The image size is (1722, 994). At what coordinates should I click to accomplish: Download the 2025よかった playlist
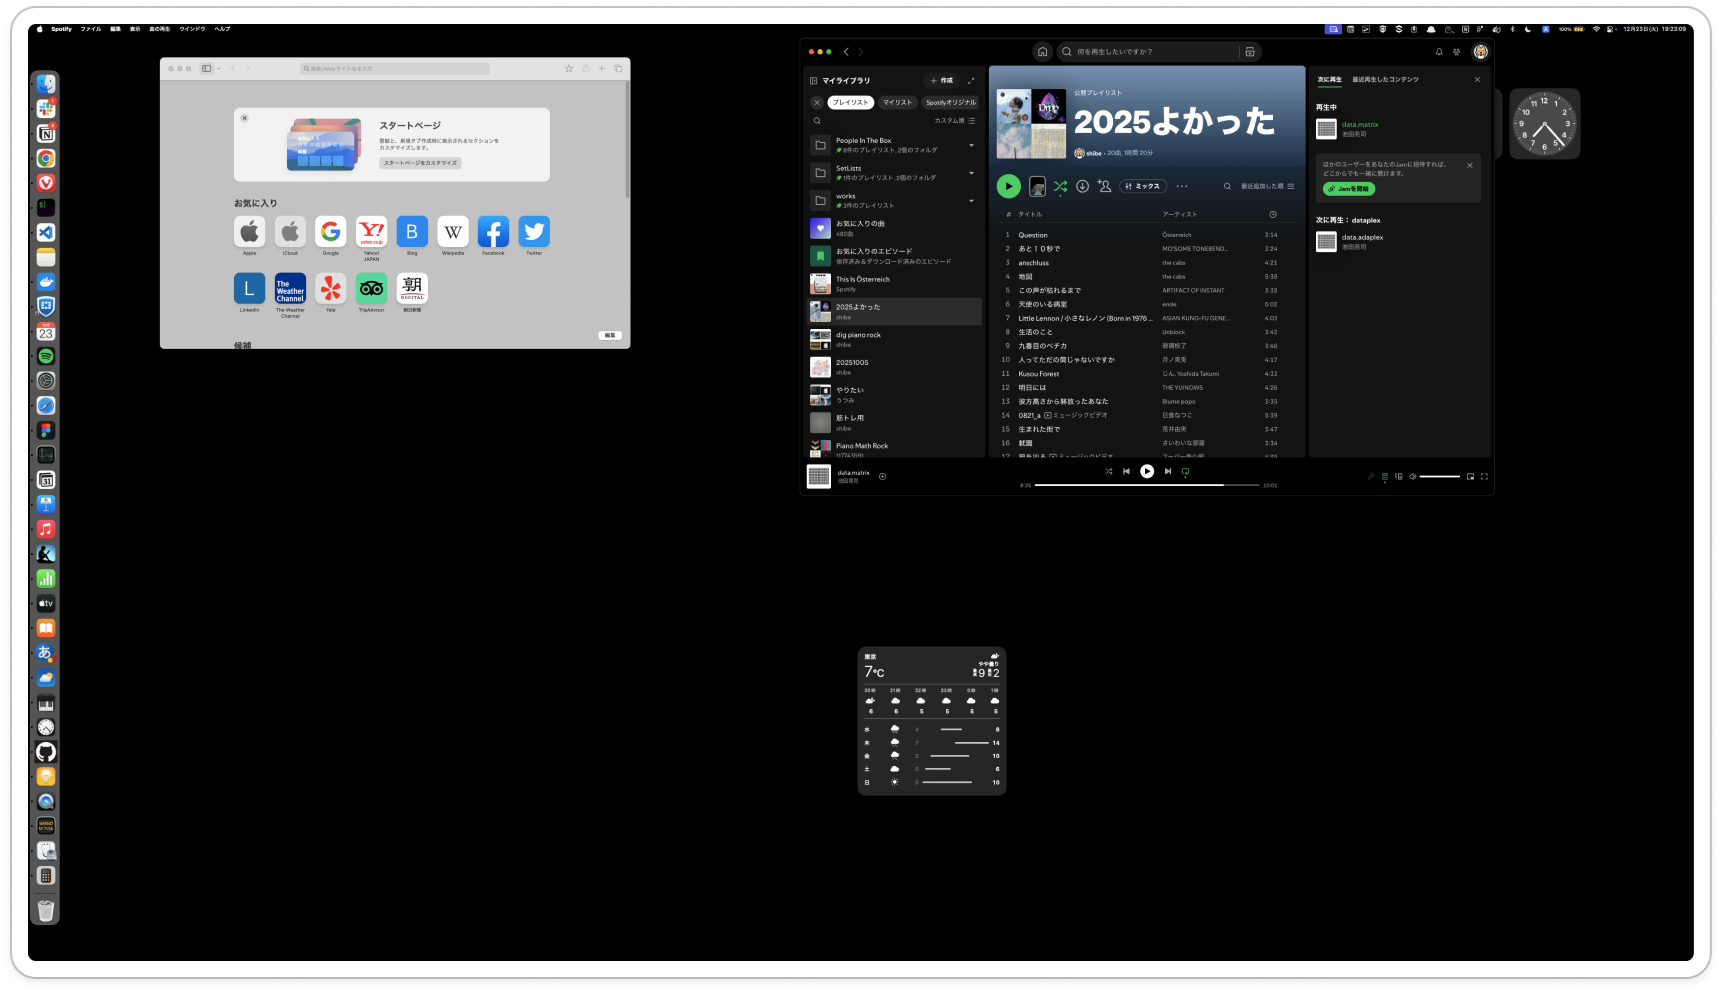[1082, 186]
